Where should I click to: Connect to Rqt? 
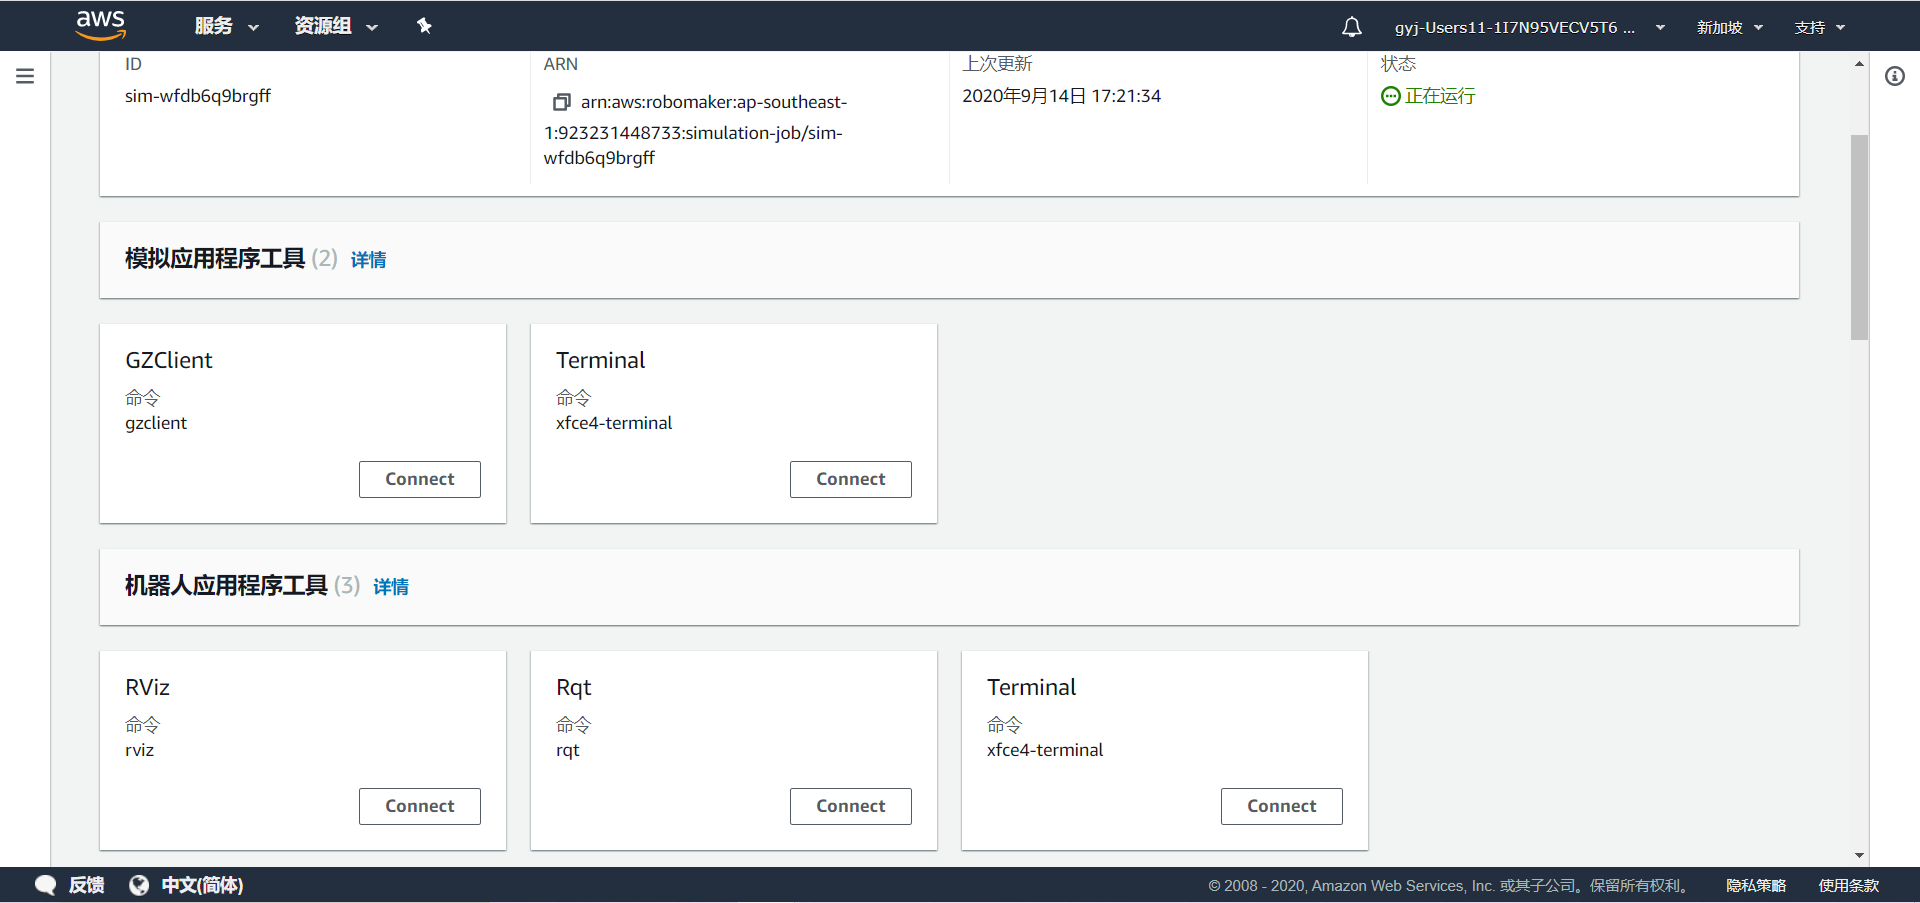(x=851, y=806)
